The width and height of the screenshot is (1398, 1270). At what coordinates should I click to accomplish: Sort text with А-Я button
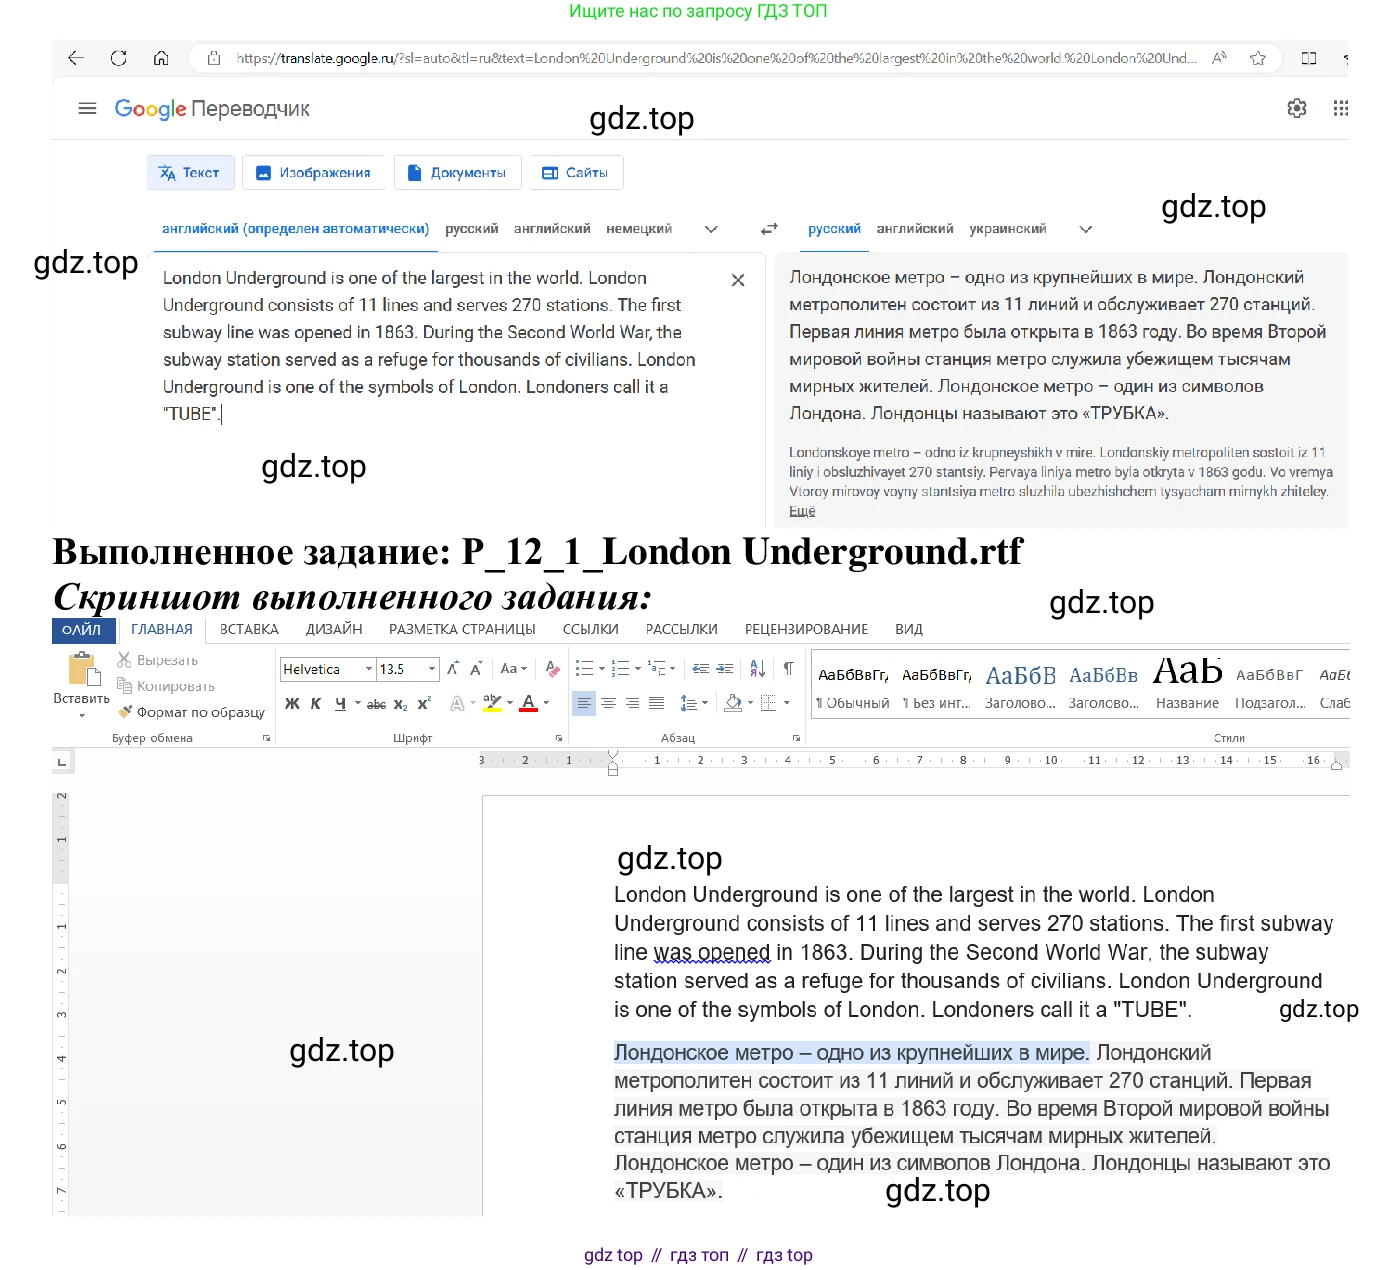click(758, 669)
